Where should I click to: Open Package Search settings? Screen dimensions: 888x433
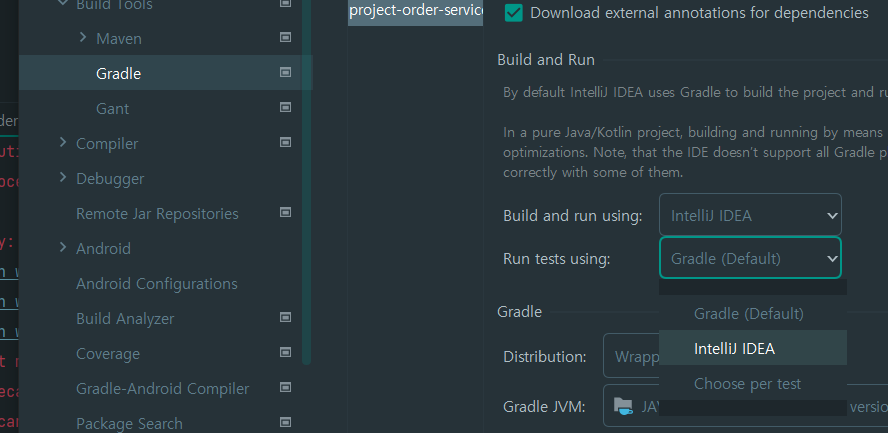(x=129, y=424)
